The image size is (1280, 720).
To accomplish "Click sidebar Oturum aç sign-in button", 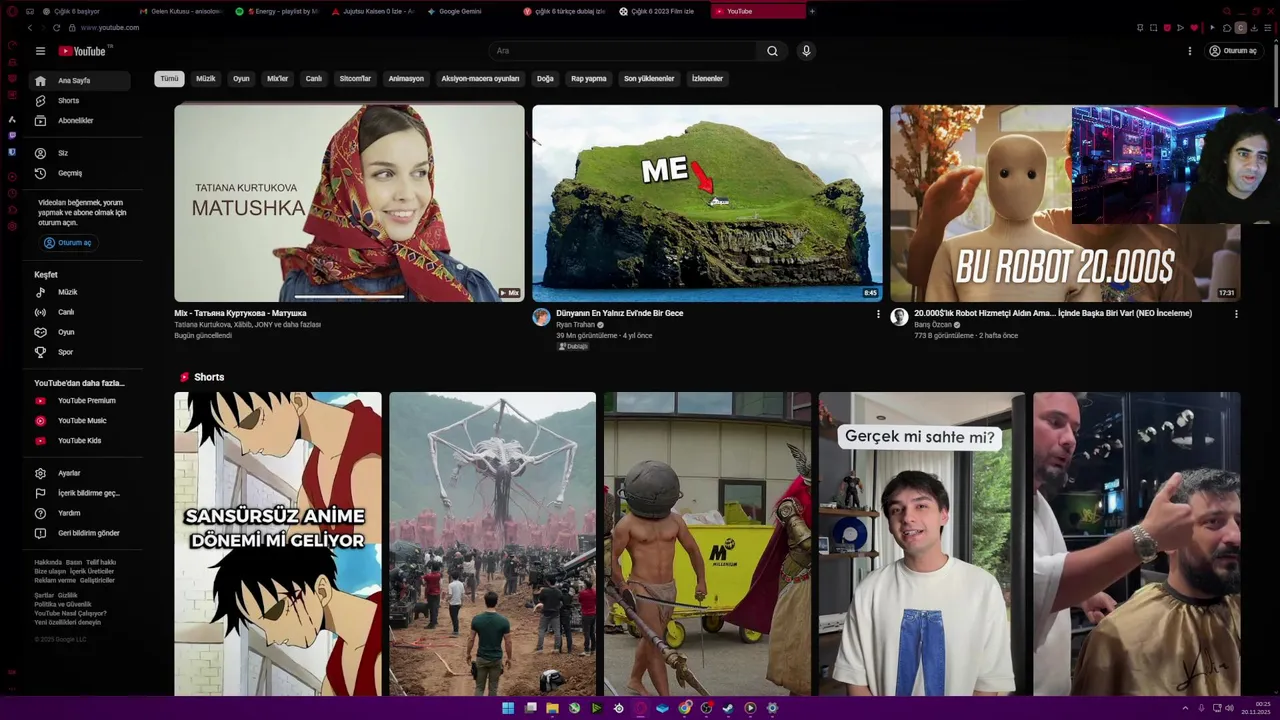I will coord(68,243).
